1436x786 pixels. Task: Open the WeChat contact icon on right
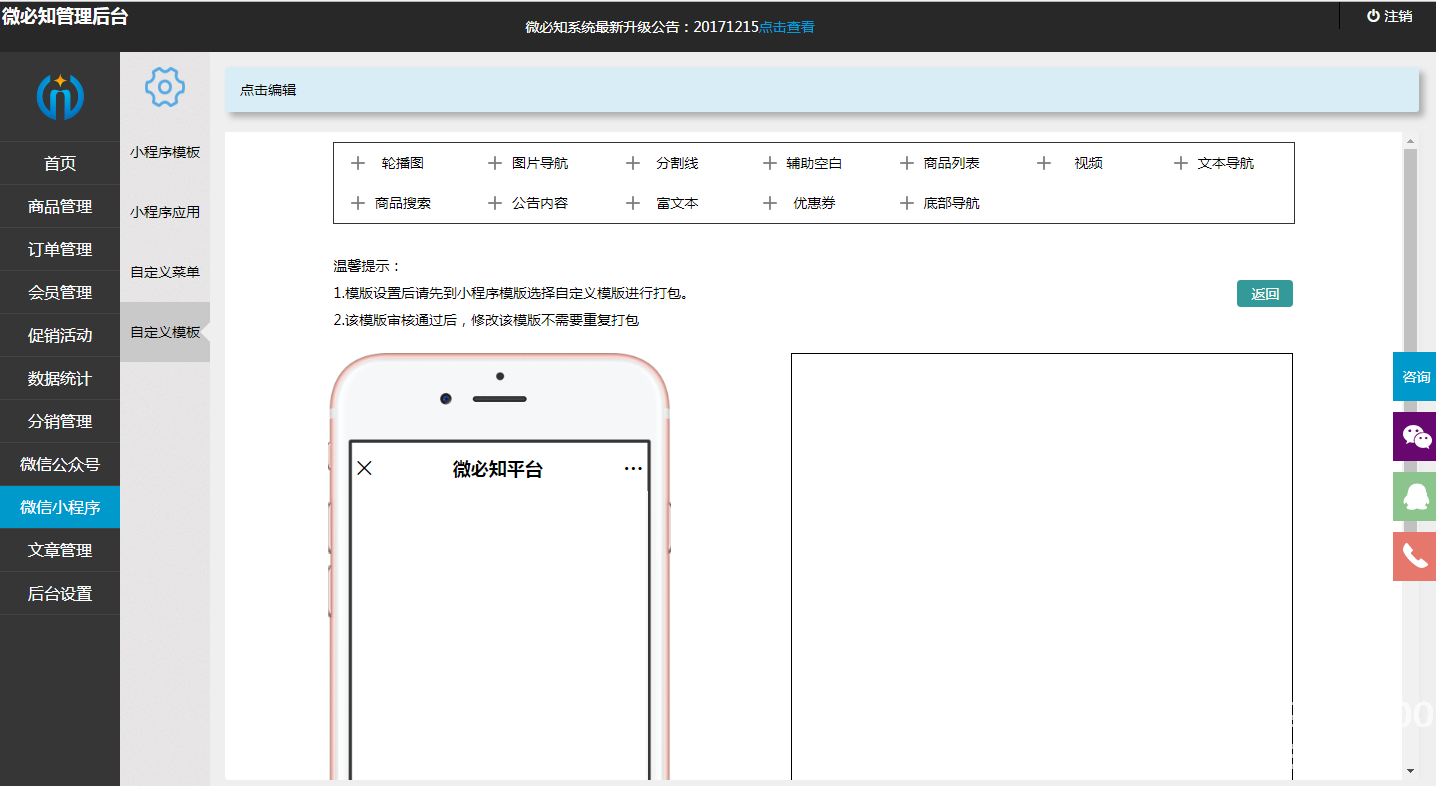pyautogui.click(x=1414, y=437)
